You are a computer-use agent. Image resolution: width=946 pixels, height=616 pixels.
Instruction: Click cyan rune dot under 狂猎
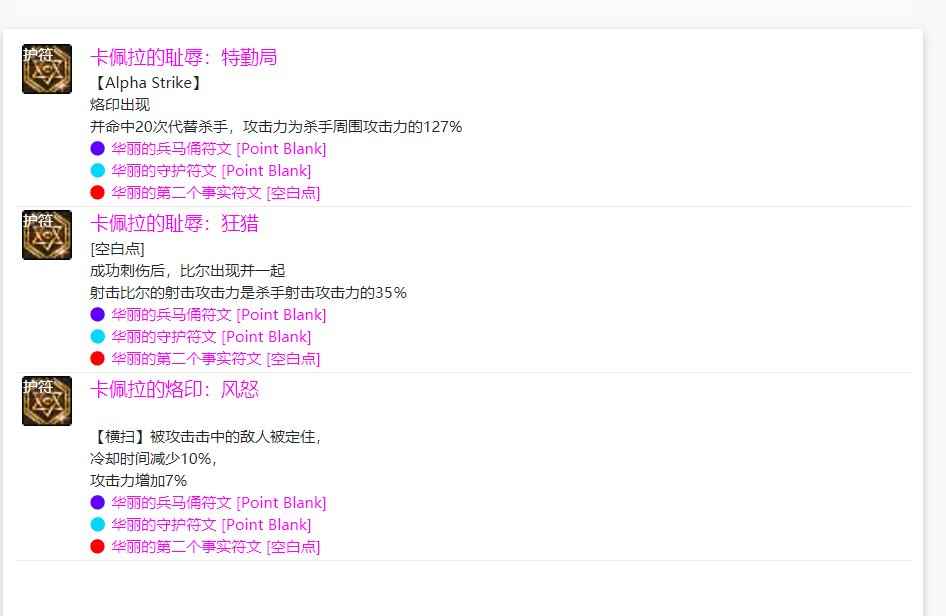click(97, 337)
